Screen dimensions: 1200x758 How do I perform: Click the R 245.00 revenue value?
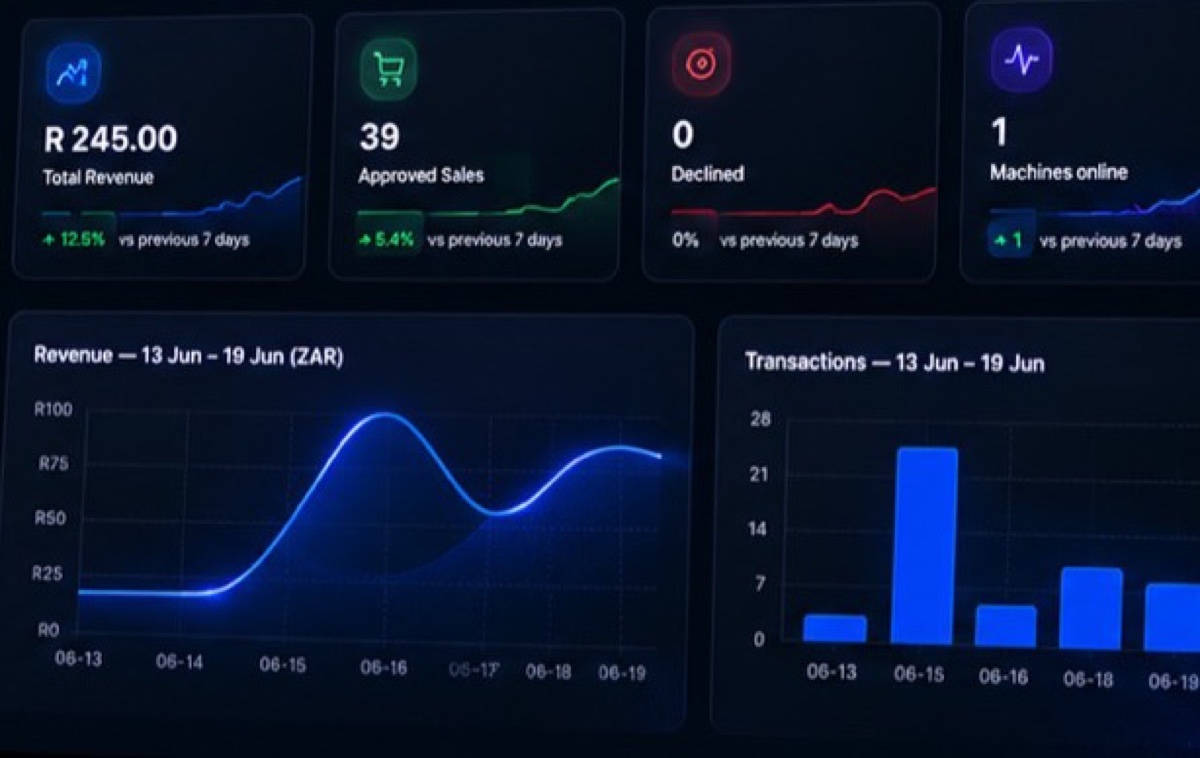(x=111, y=139)
